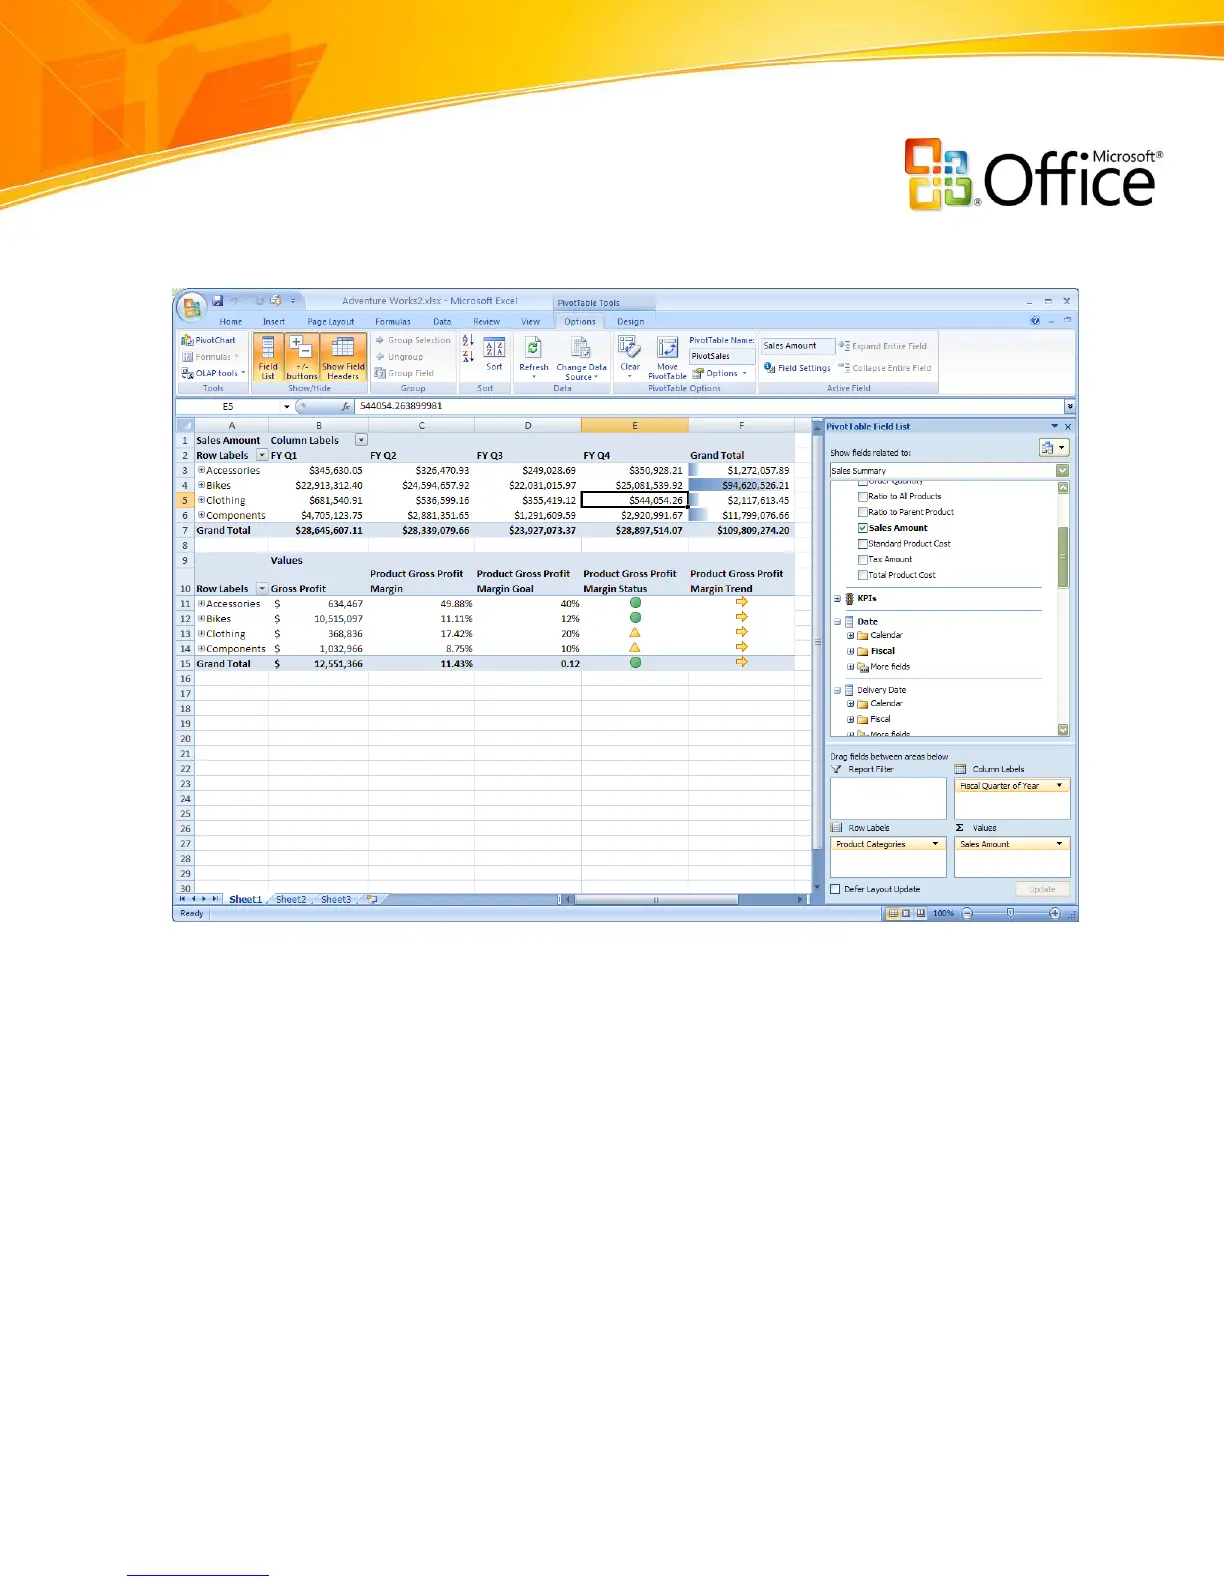Uncheck the Sales Amount field
Screen dimensions: 1224x1584
point(862,528)
